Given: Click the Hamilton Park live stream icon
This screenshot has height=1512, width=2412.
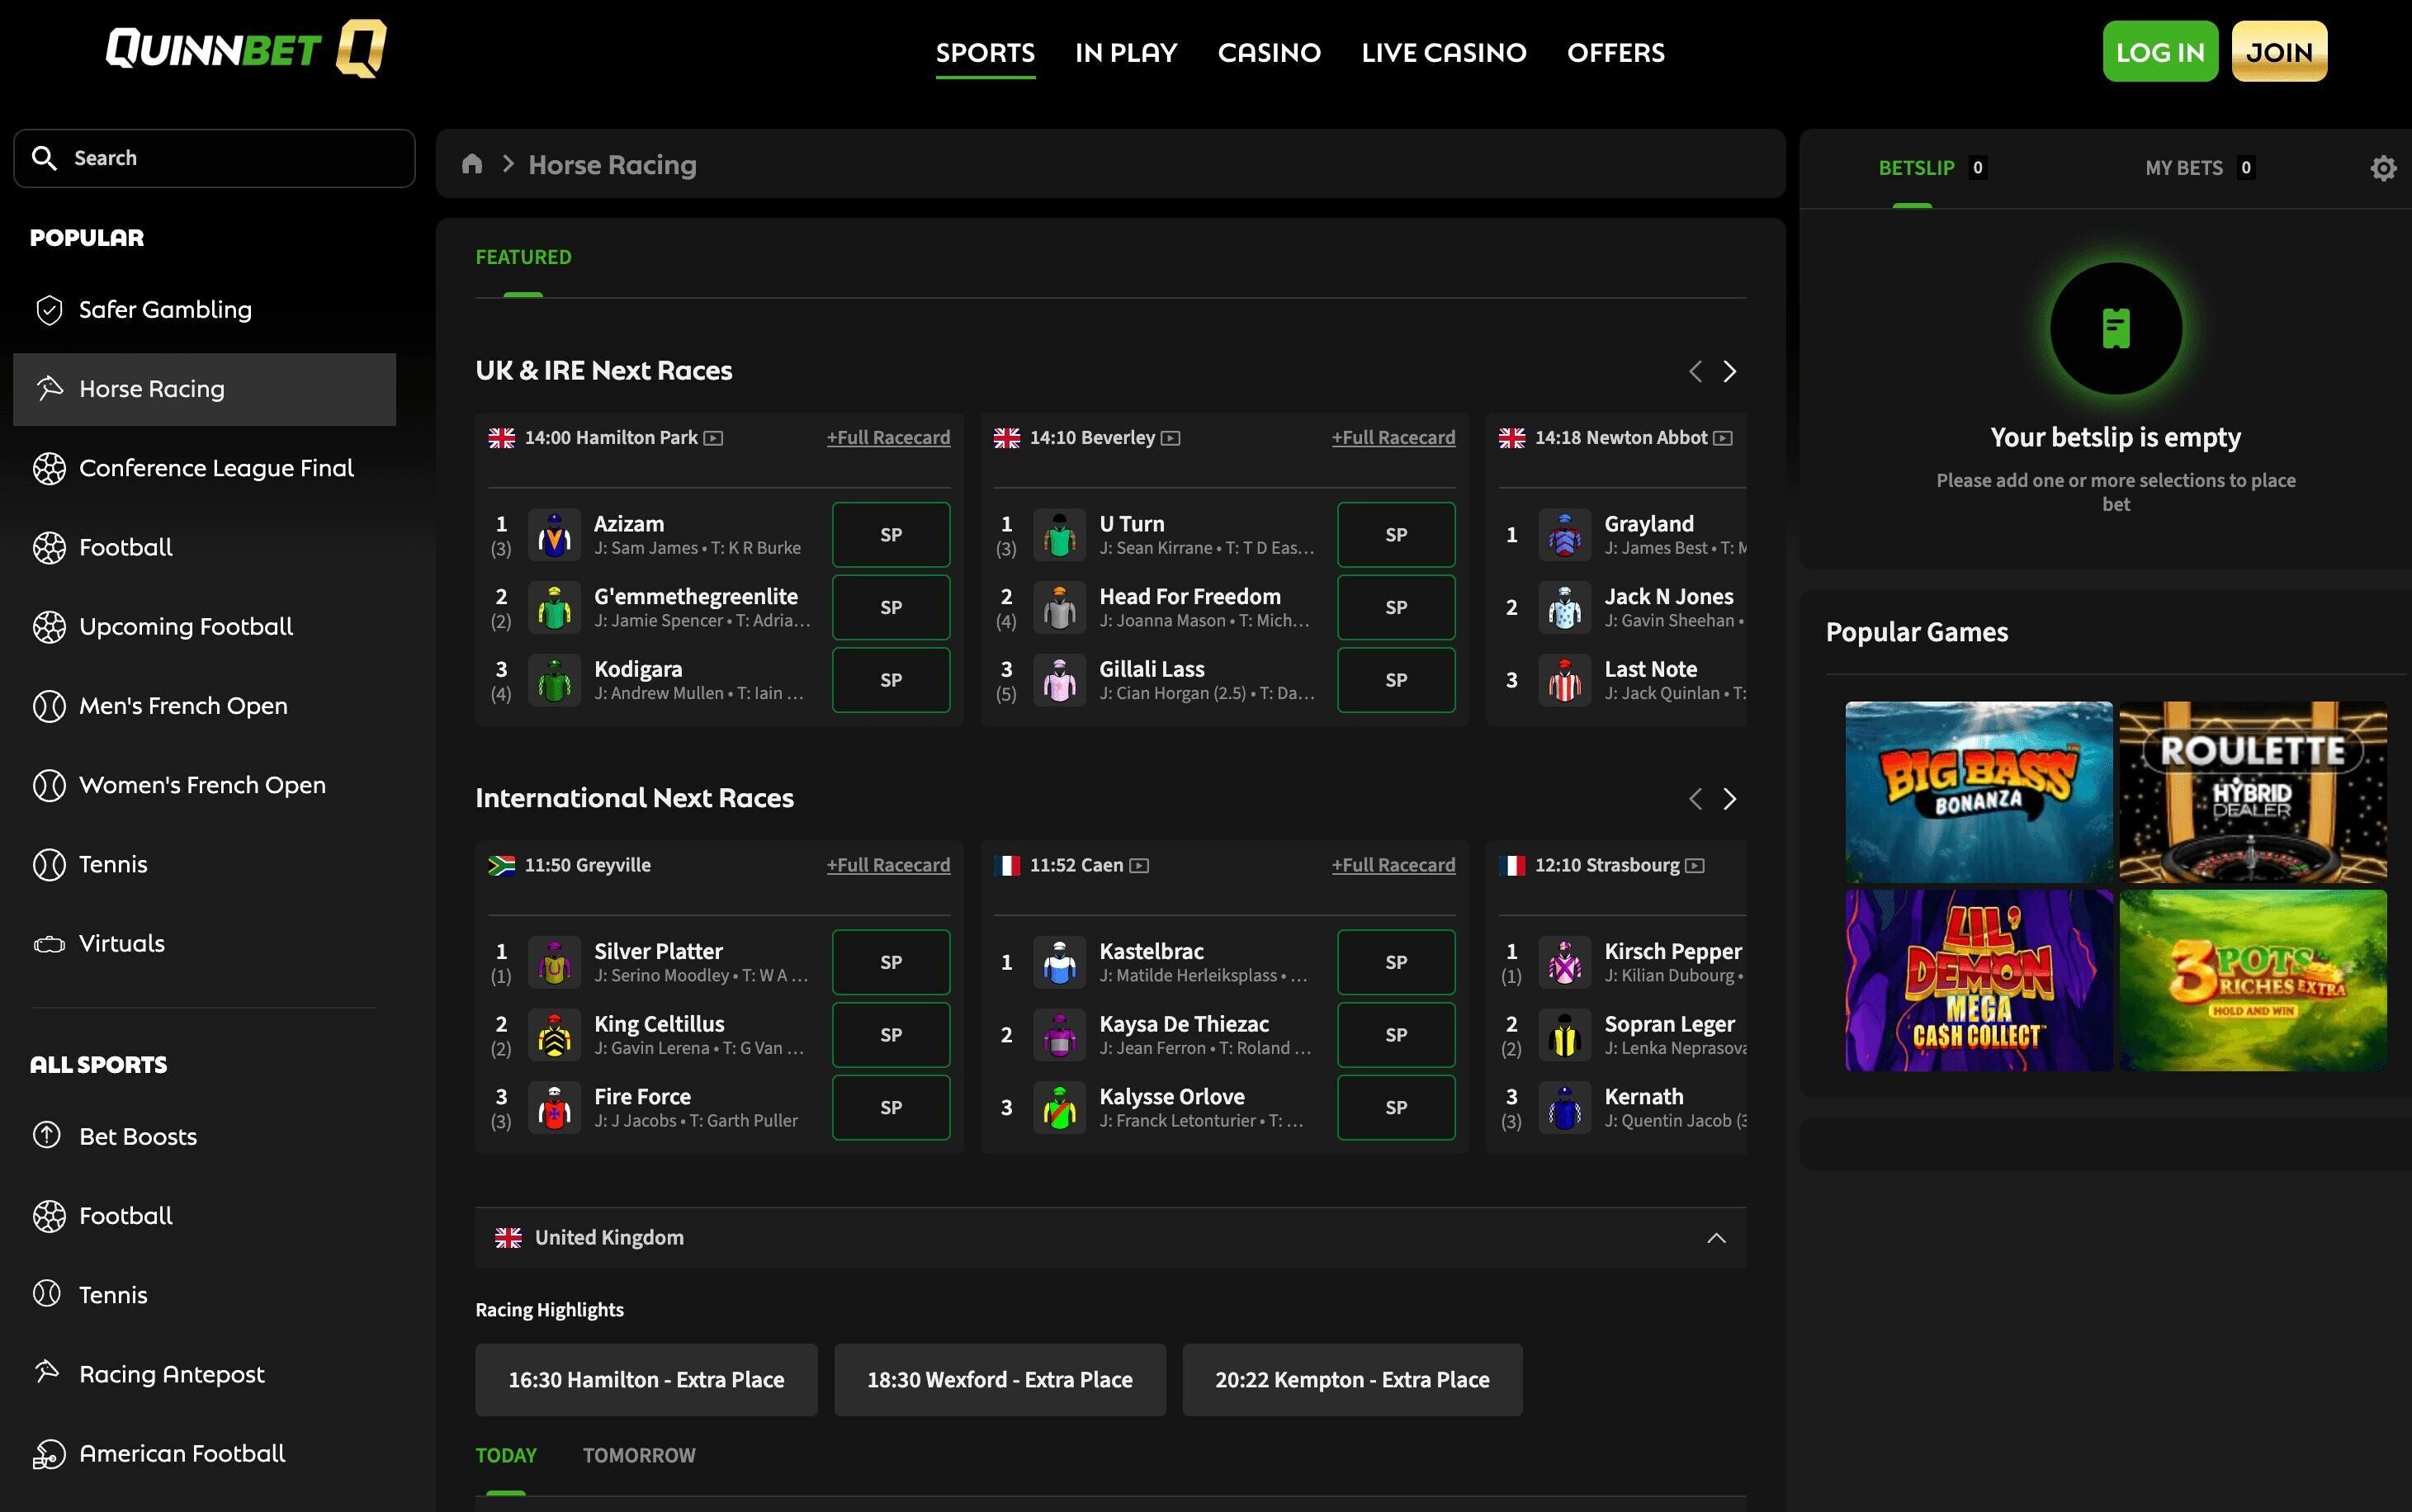Looking at the screenshot, I should pos(713,438).
